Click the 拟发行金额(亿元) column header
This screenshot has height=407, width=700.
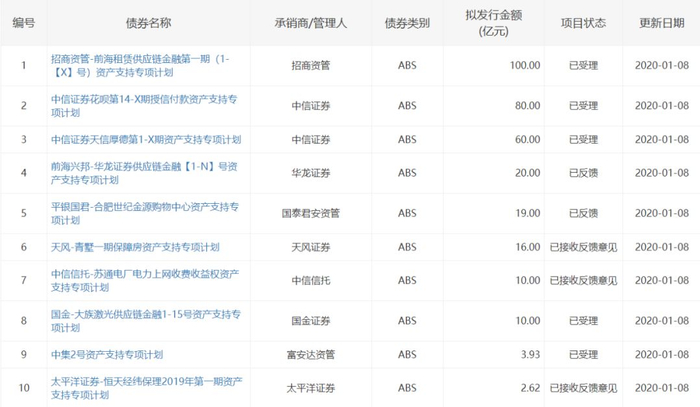click(x=493, y=23)
